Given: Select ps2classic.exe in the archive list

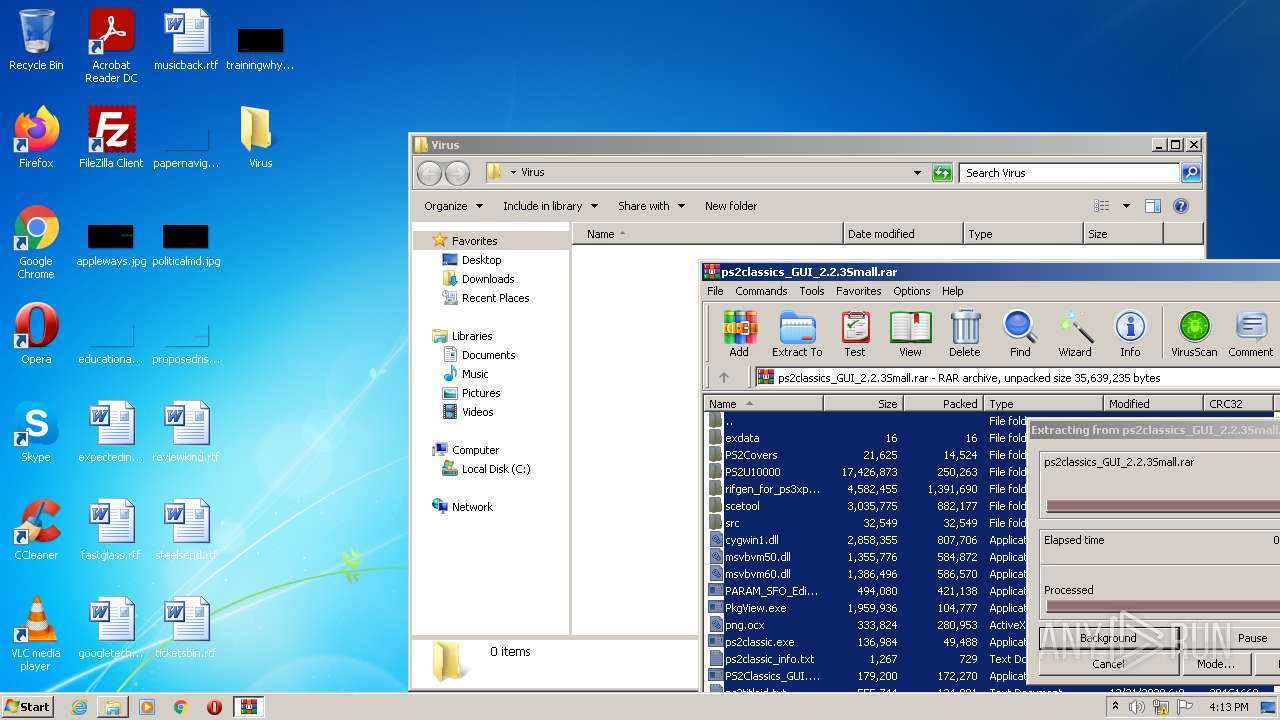Looking at the screenshot, I should point(866,642).
